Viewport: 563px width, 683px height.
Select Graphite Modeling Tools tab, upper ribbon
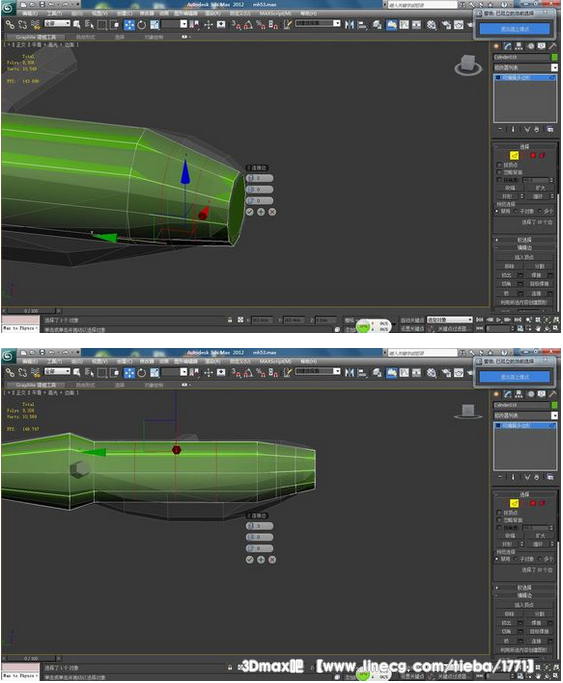click(x=36, y=37)
